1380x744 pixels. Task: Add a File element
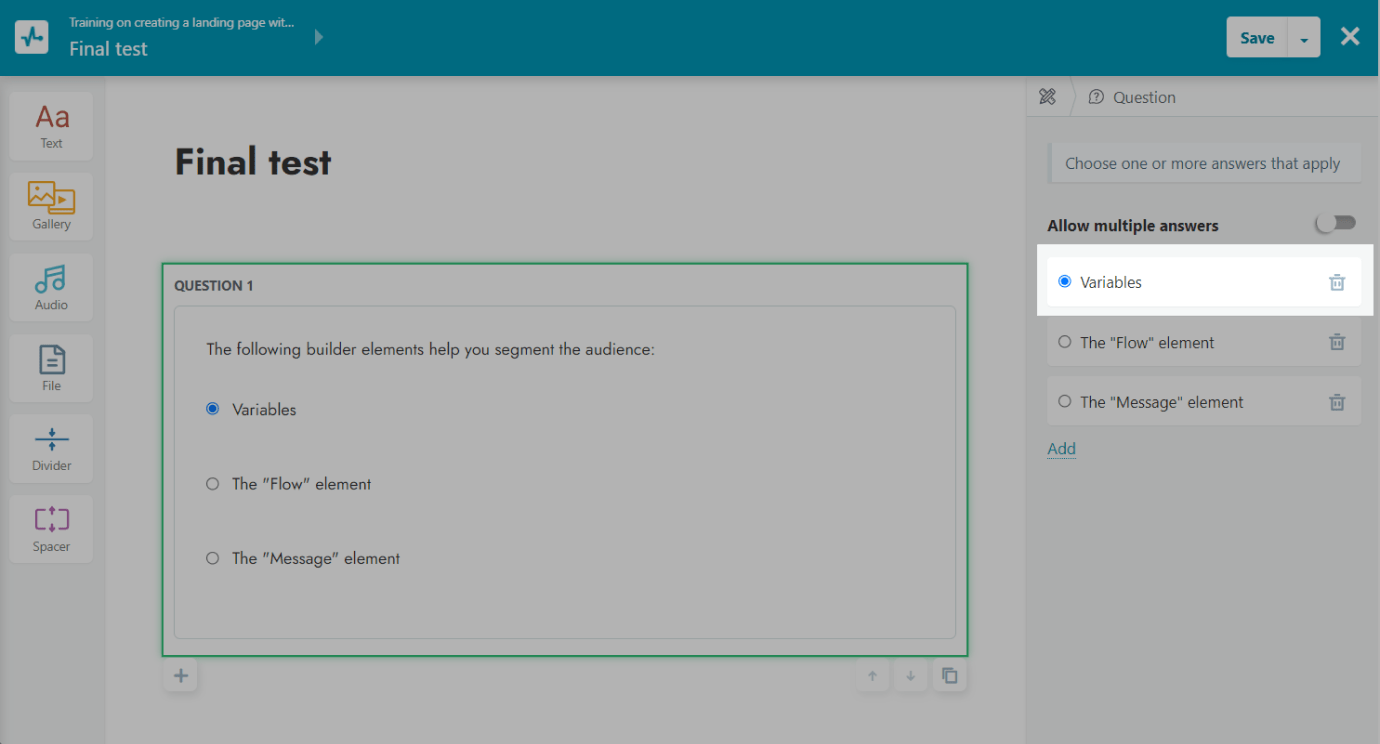51,368
